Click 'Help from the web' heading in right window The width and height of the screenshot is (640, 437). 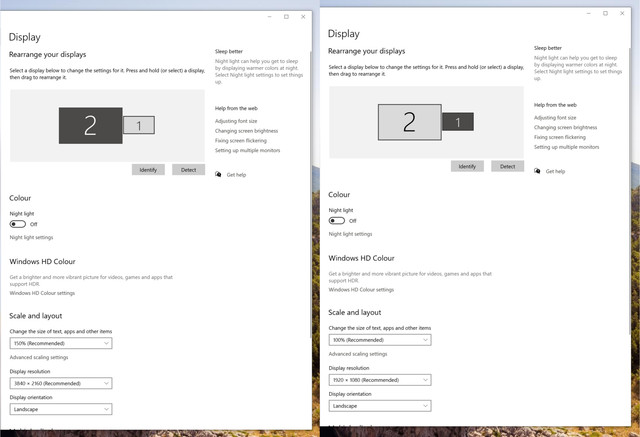(556, 105)
